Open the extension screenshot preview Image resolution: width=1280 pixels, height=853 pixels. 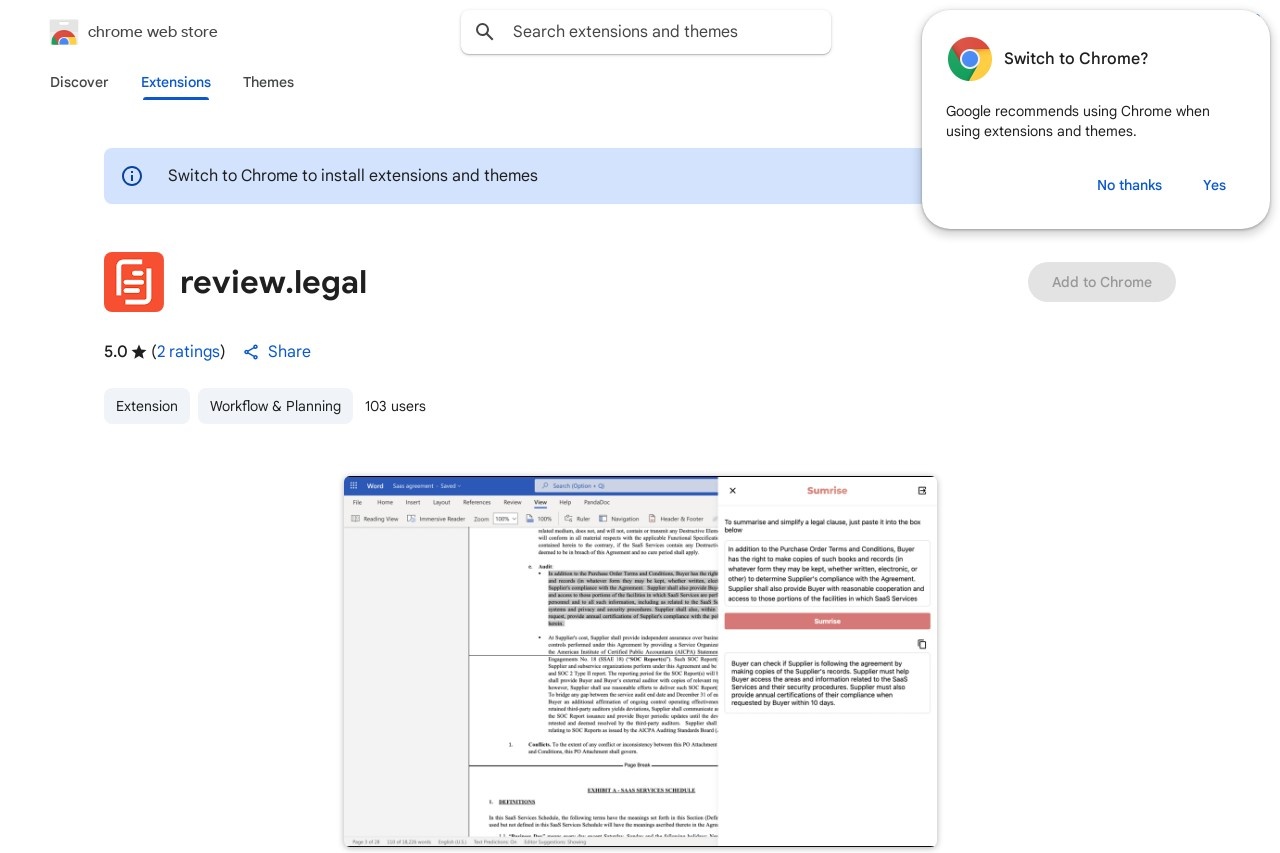pos(640,662)
